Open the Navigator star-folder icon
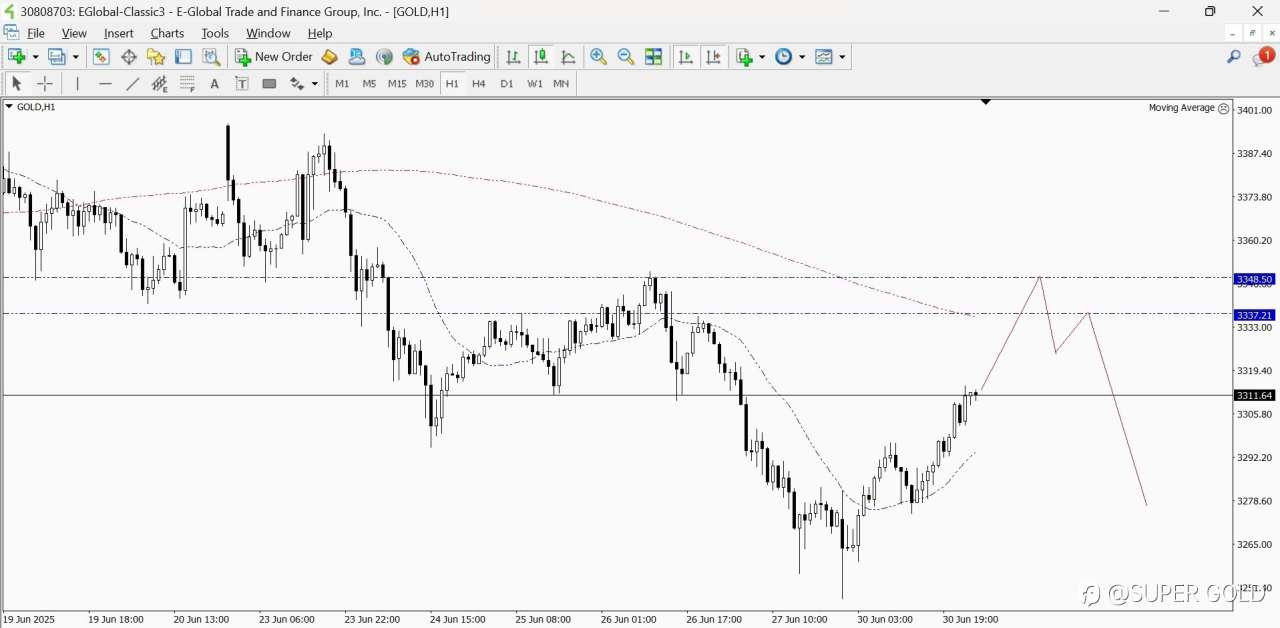1280x628 pixels. pyautogui.click(x=156, y=57)
